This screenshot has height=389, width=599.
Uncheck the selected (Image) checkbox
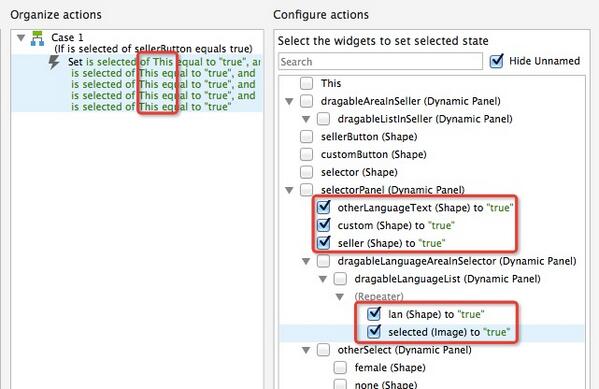tap(374, 331)
